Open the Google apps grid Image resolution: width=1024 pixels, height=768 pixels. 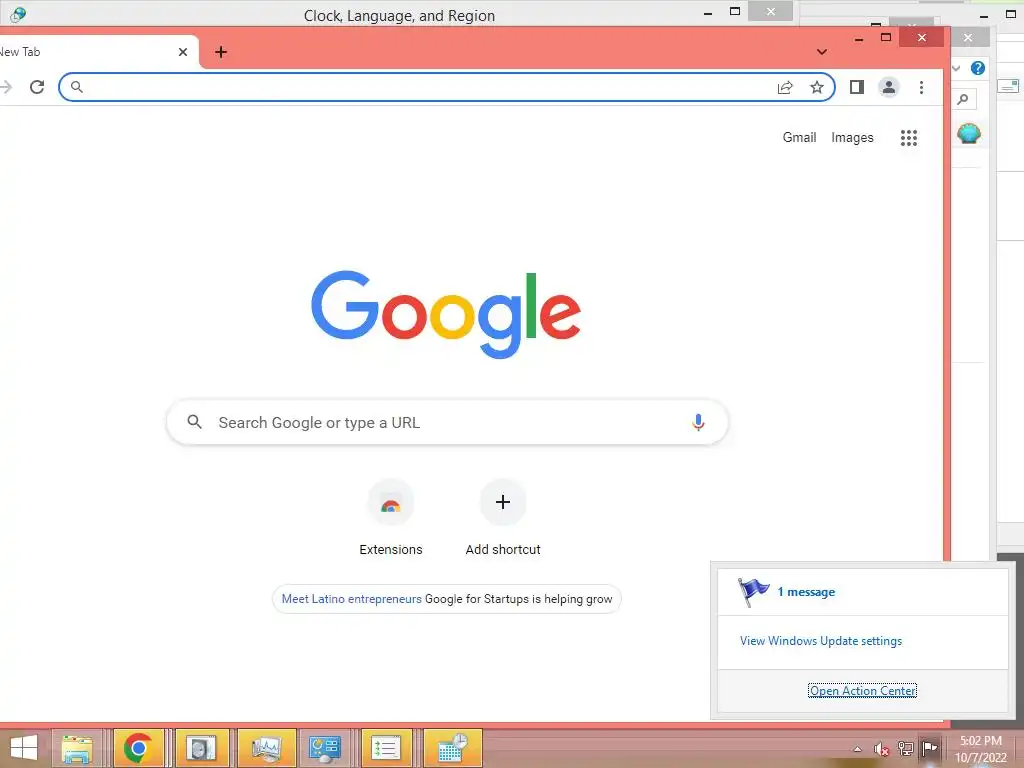point(908,138)
